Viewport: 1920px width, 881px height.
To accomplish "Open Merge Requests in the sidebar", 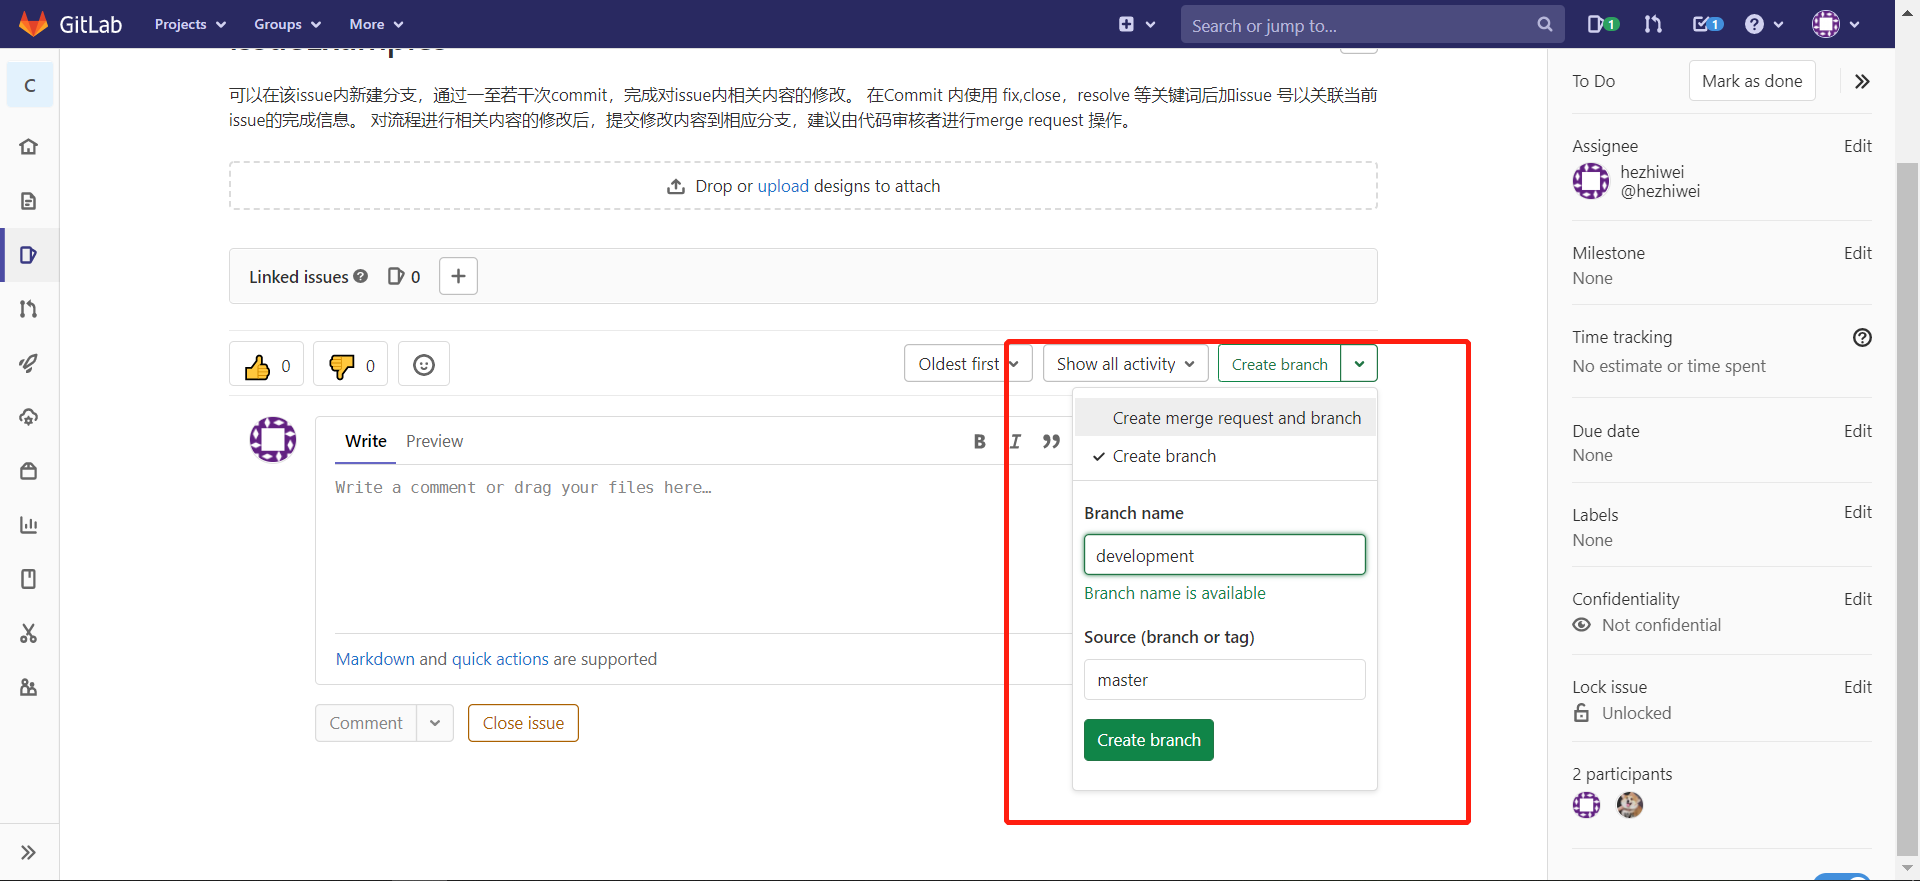I will (29, 309).
